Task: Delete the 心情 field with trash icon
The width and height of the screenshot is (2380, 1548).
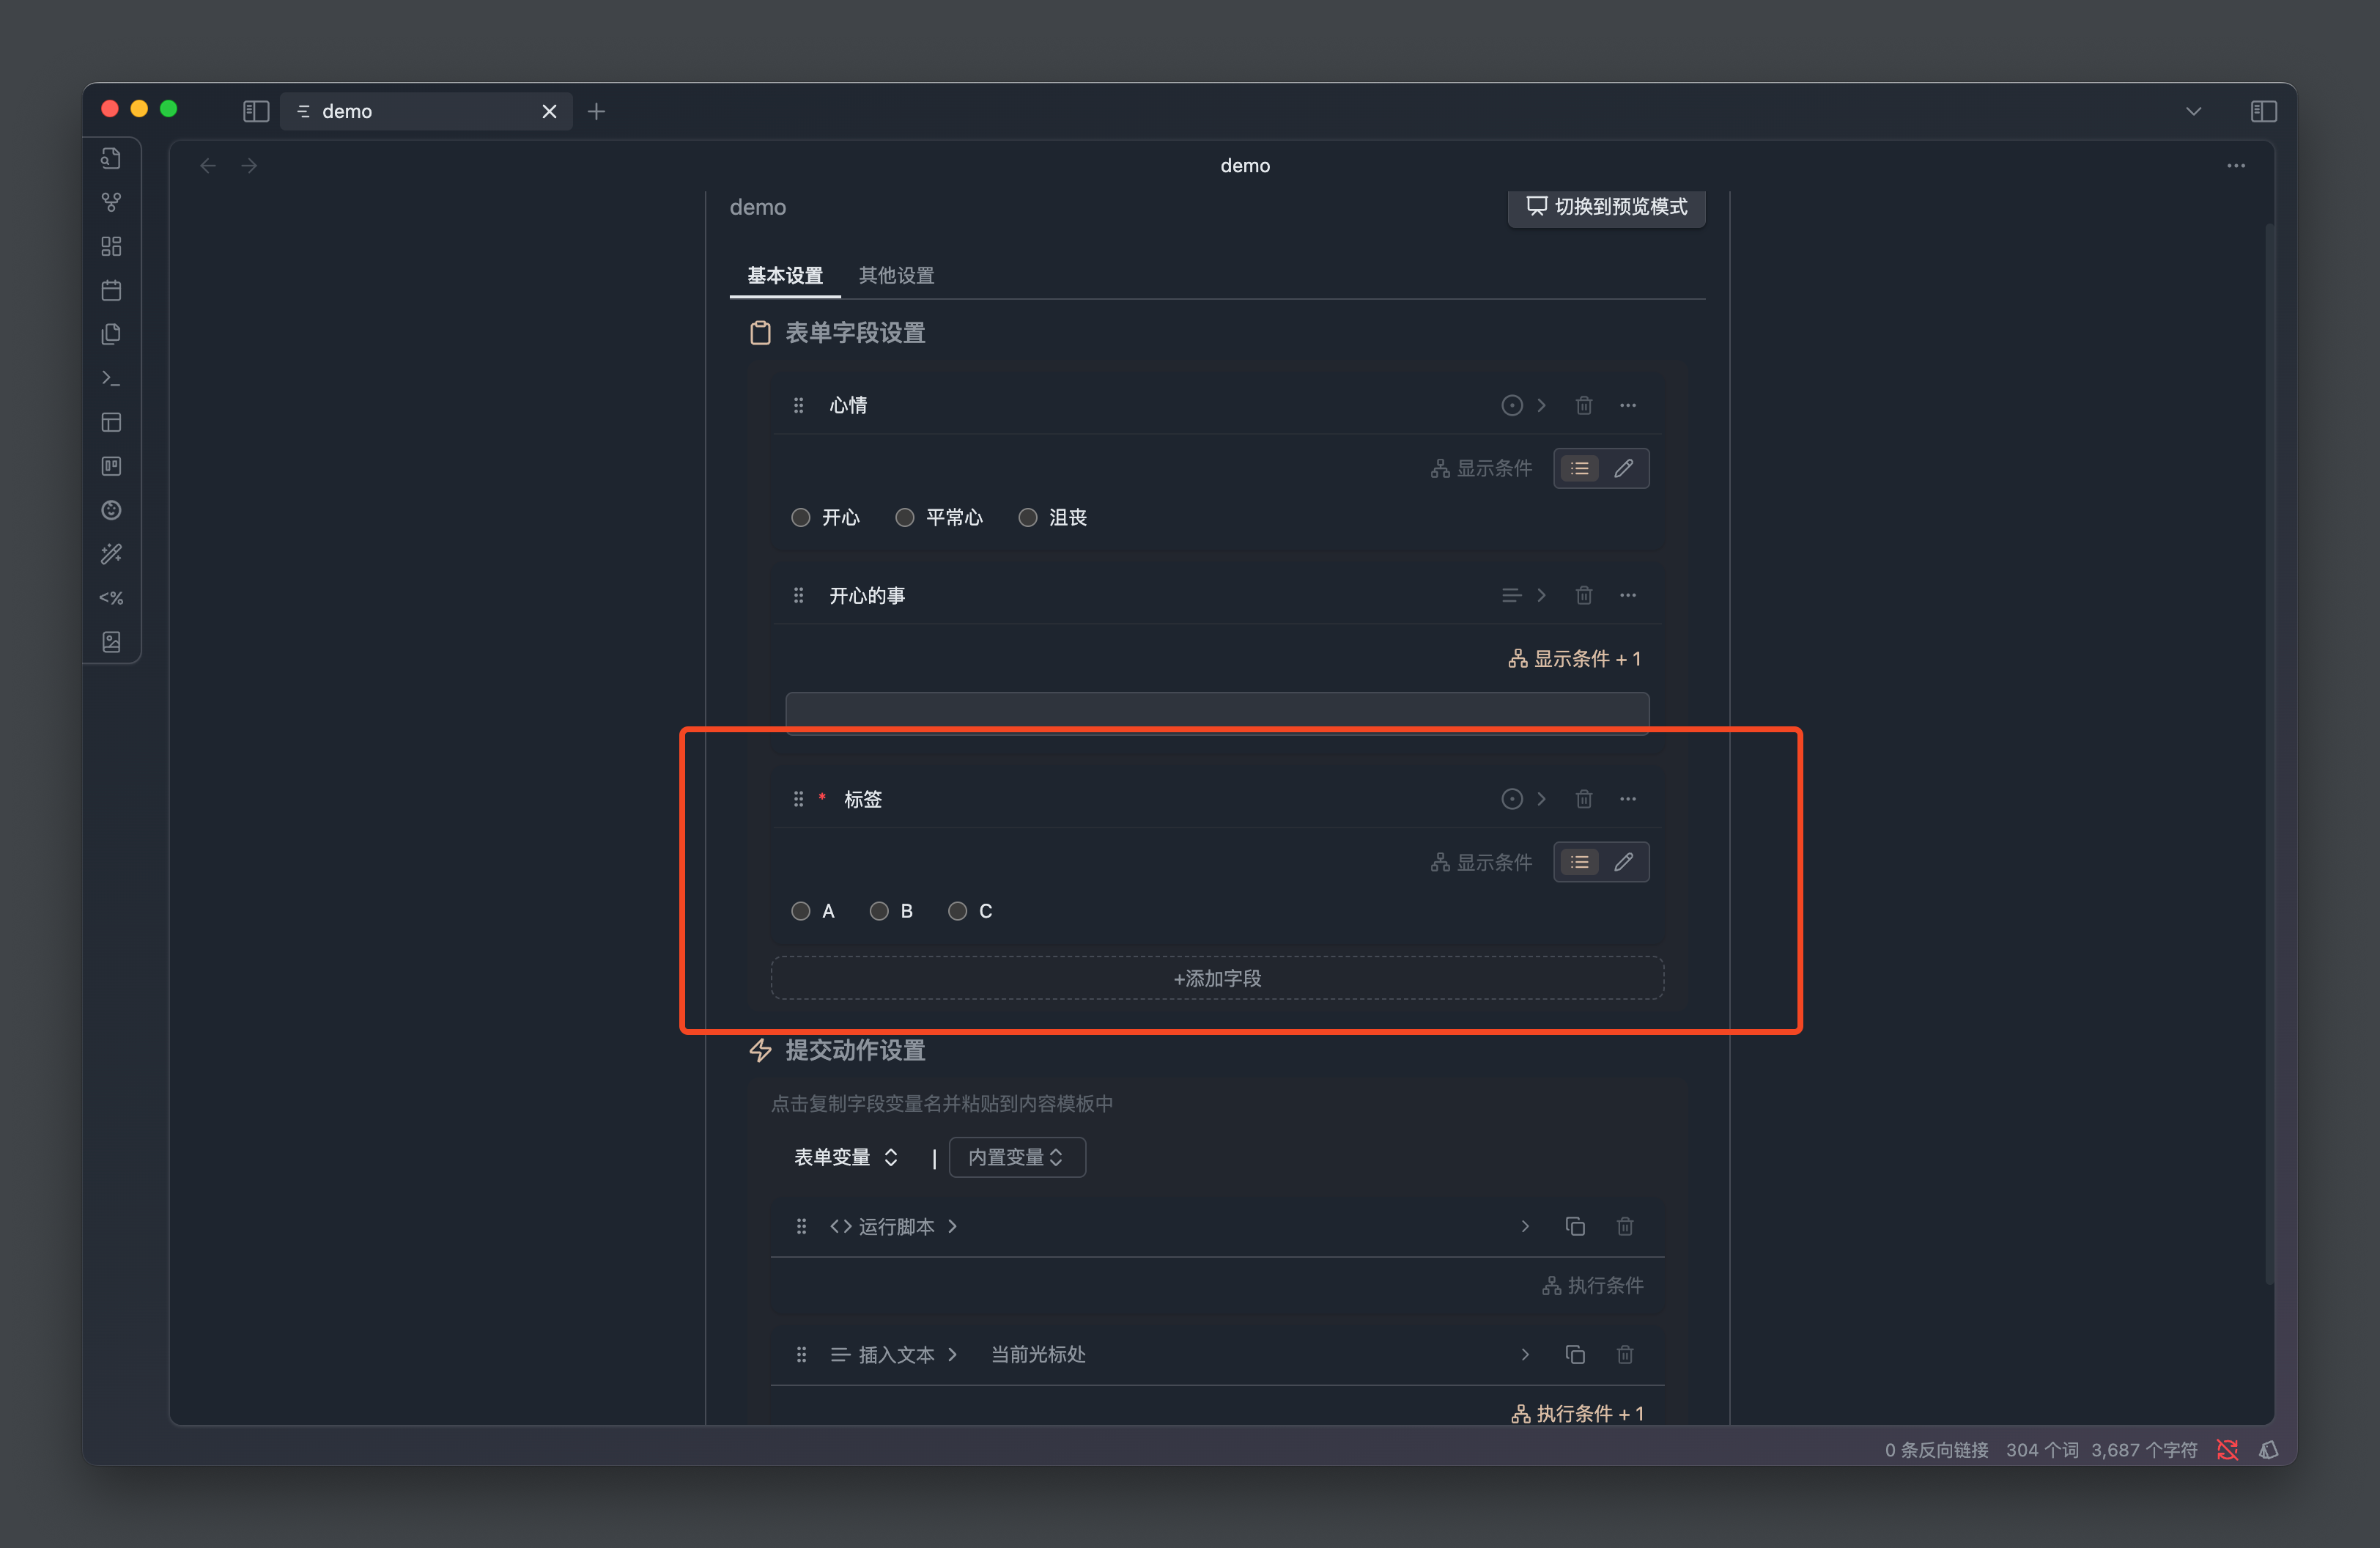Action: [x=1583, y=405]
